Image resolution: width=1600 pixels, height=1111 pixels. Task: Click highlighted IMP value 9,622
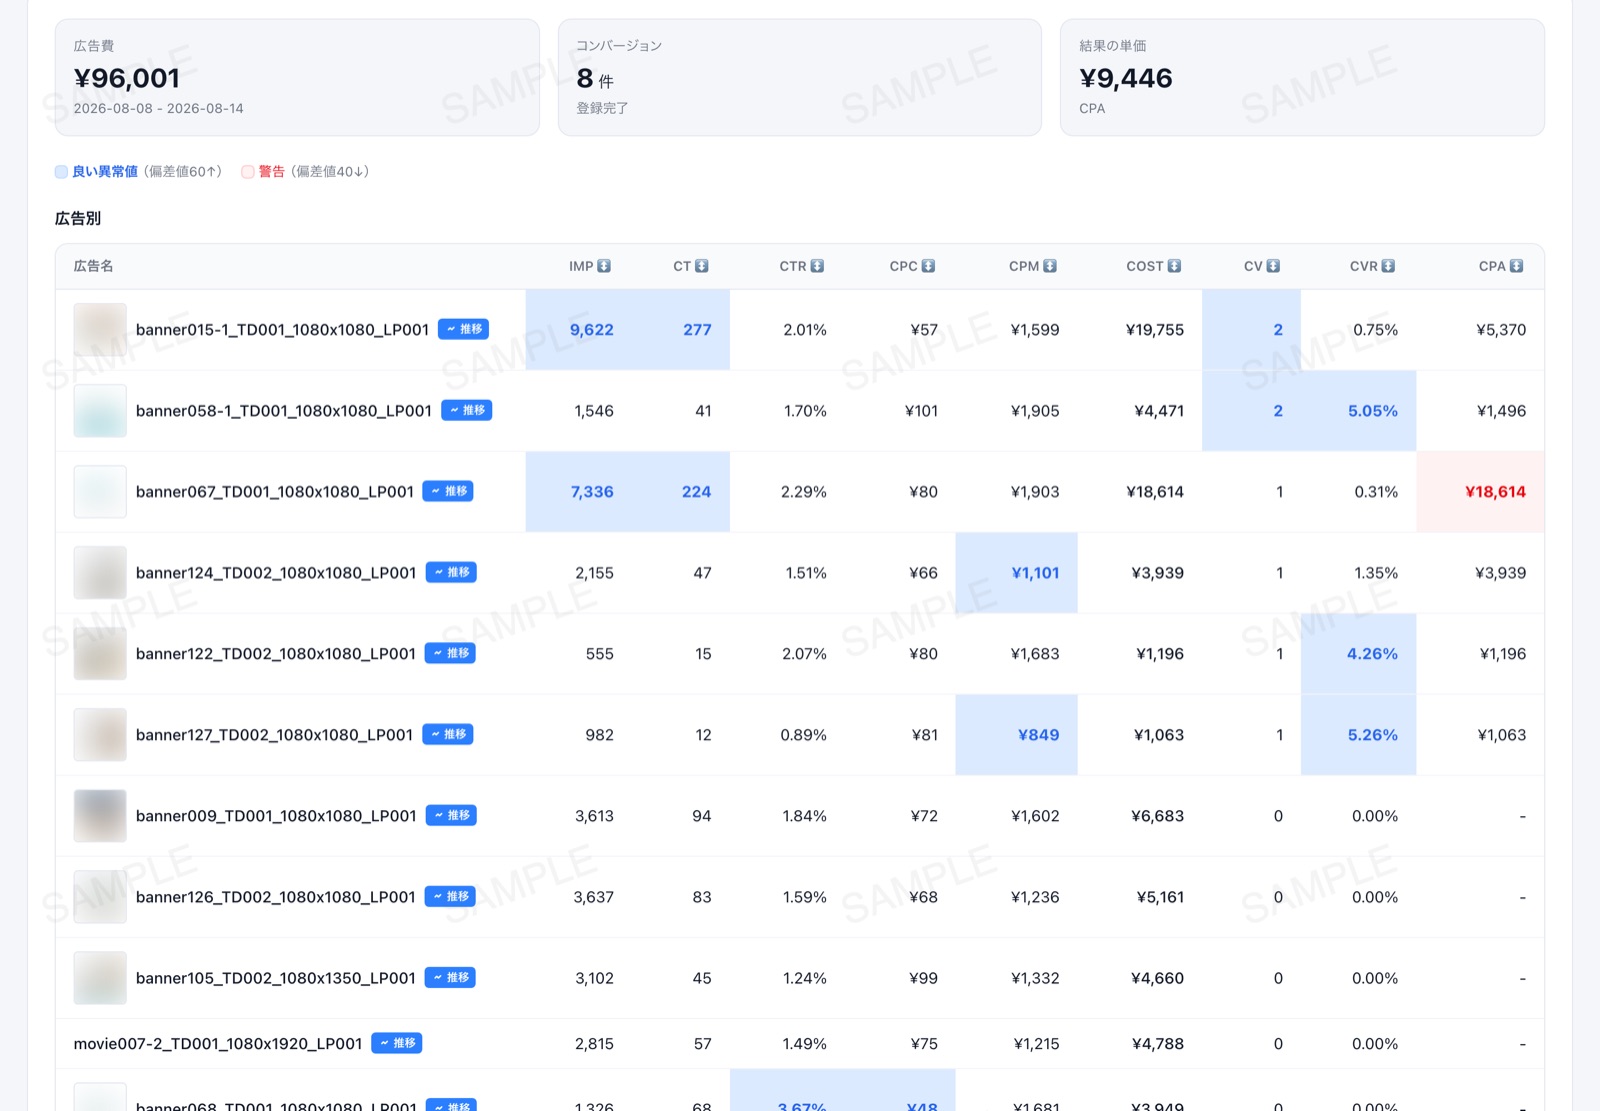click(591, 329)
